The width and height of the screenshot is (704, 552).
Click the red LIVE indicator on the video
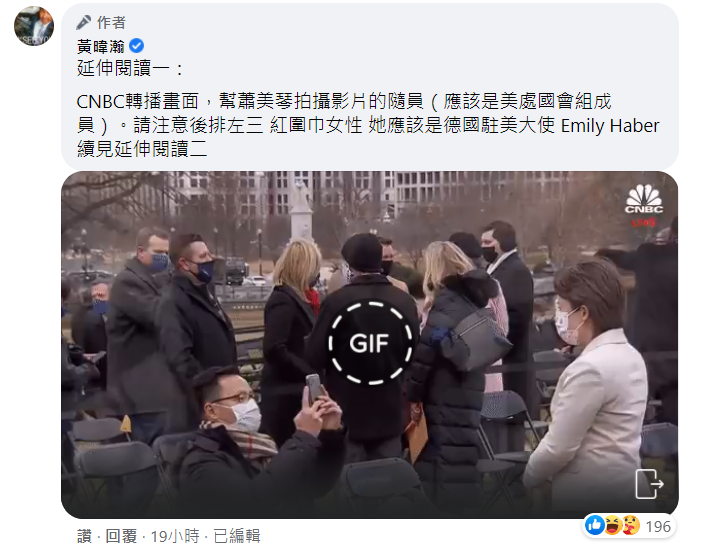coord(644,223)
